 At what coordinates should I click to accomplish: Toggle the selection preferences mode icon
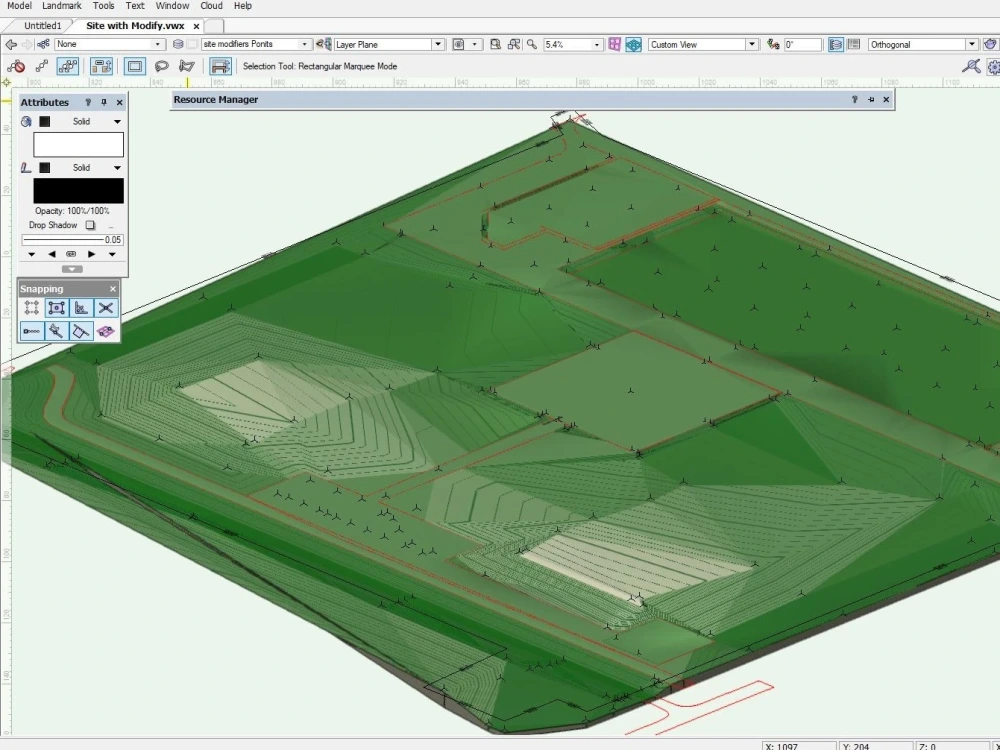(220, 66)
